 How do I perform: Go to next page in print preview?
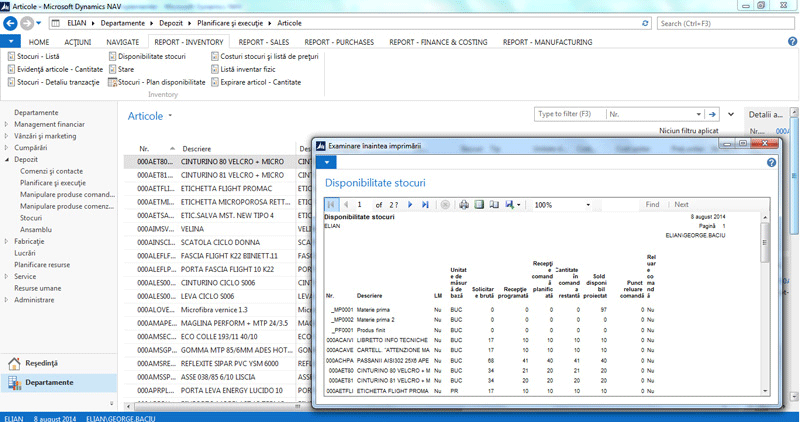pos(410,204)
